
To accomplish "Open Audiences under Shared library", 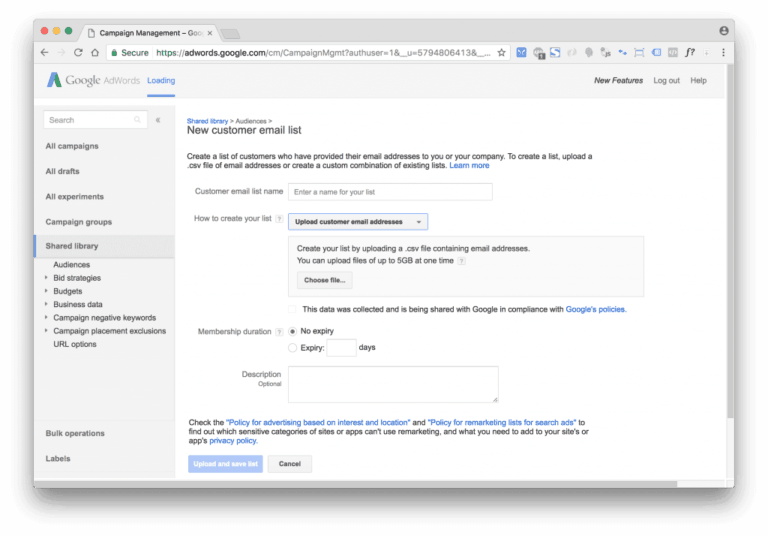I will 72,265.
